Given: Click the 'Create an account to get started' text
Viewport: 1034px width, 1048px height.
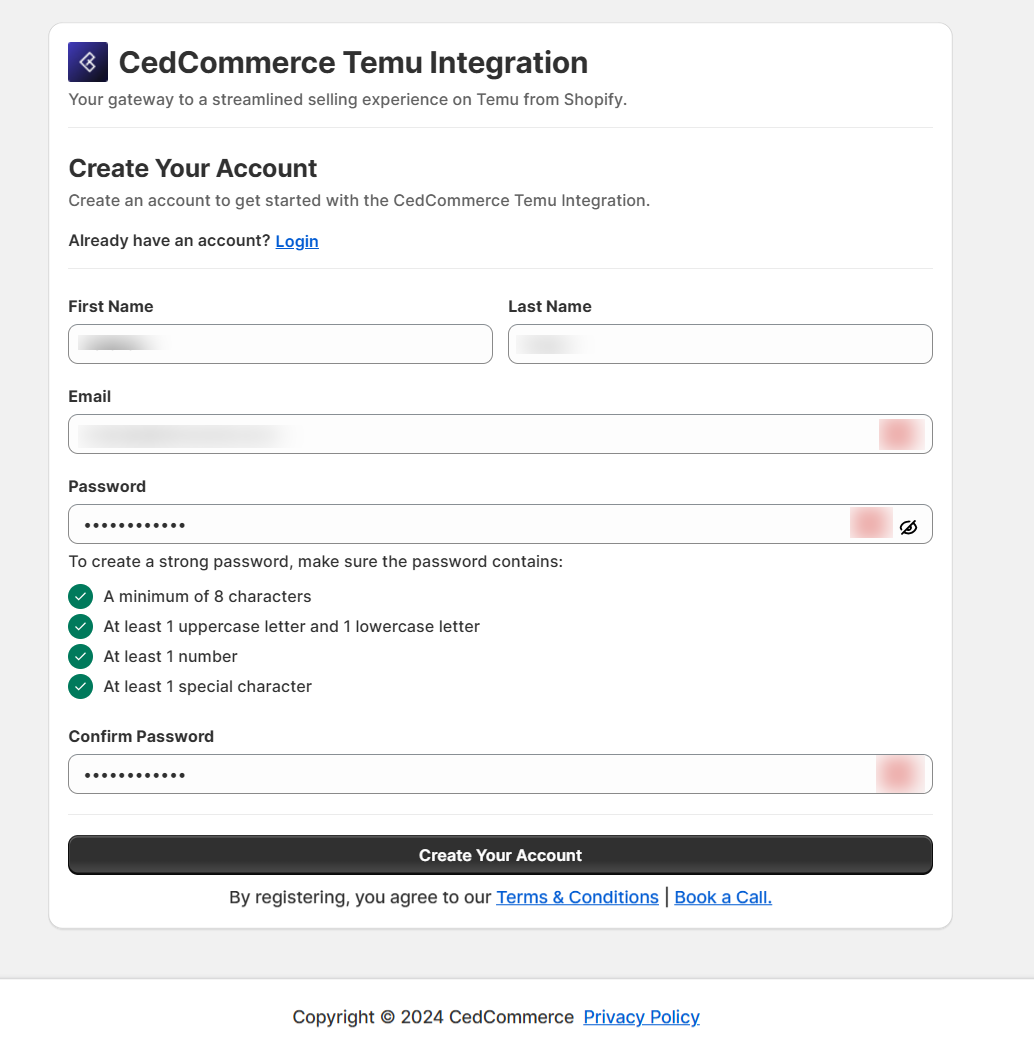Looking at the screenshot, I should coord(359,201).
